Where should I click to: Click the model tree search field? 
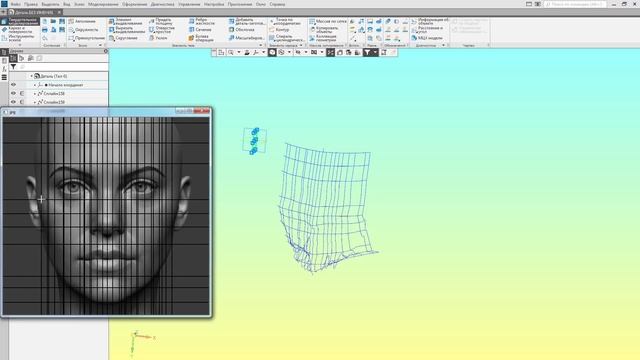63,67
